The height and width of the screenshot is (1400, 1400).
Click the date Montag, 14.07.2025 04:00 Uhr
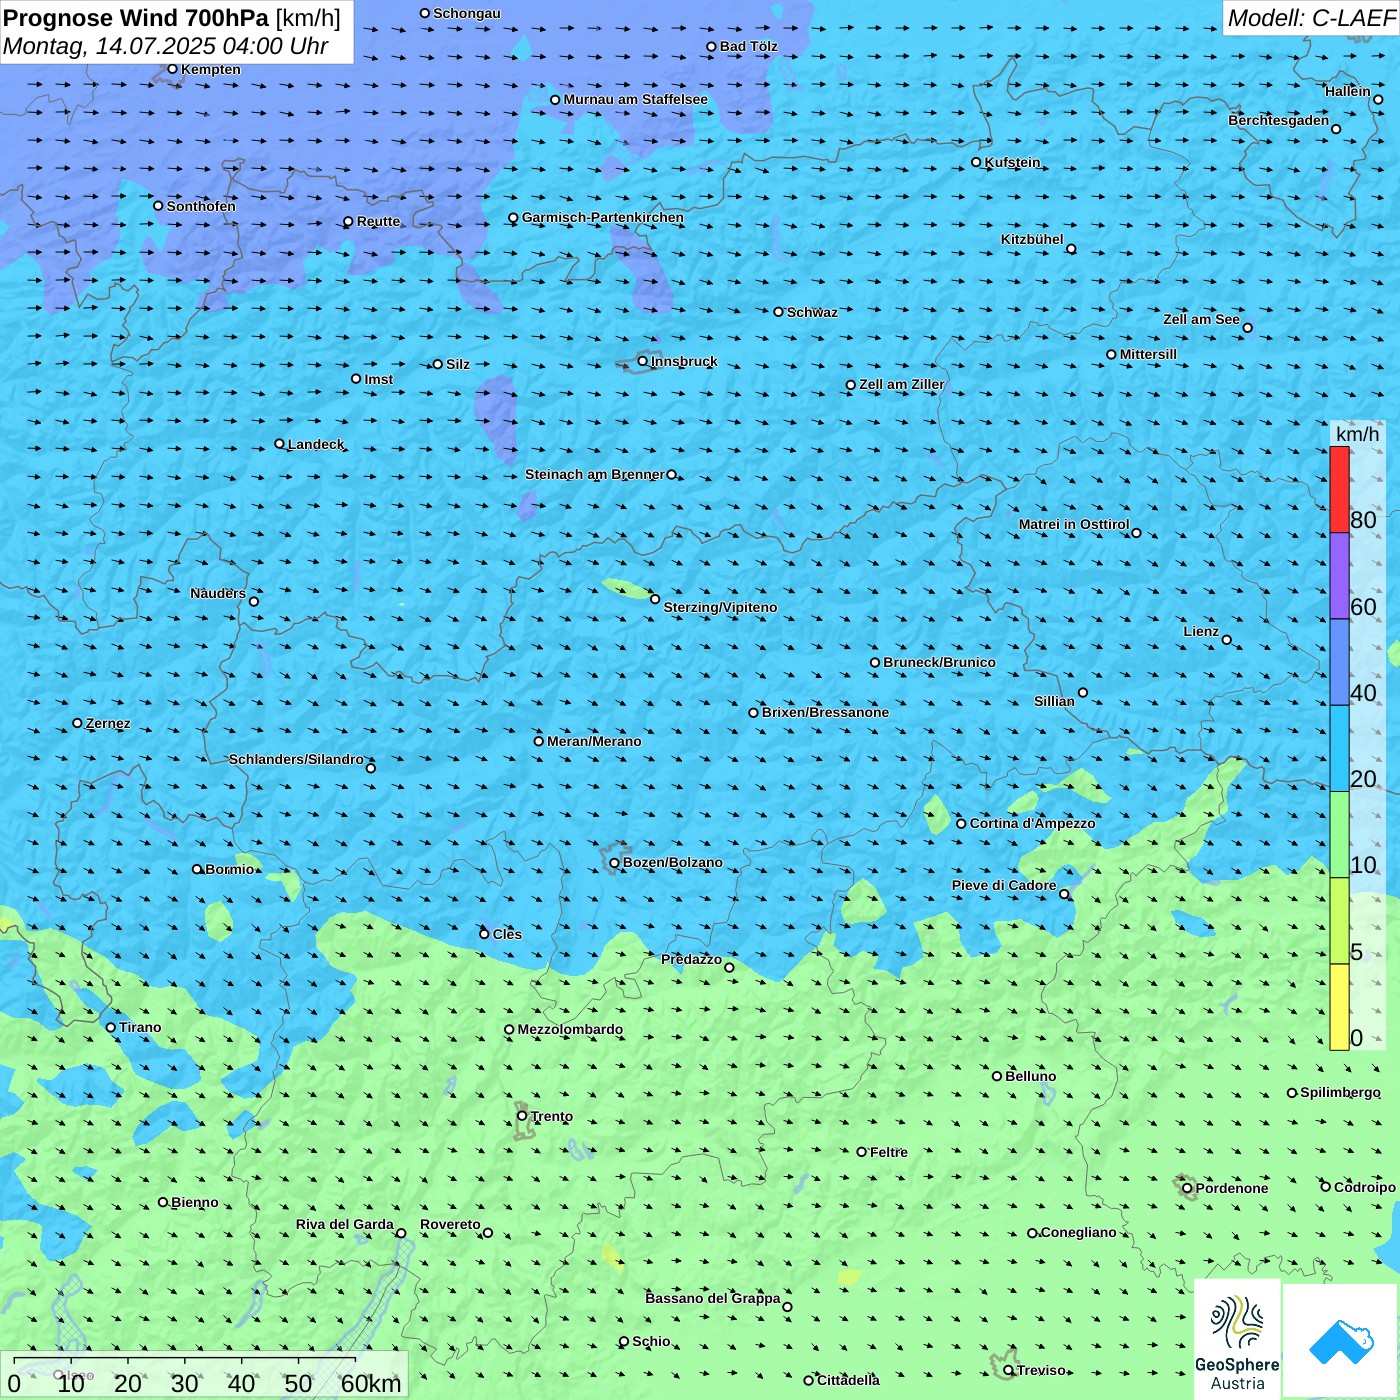166,46
